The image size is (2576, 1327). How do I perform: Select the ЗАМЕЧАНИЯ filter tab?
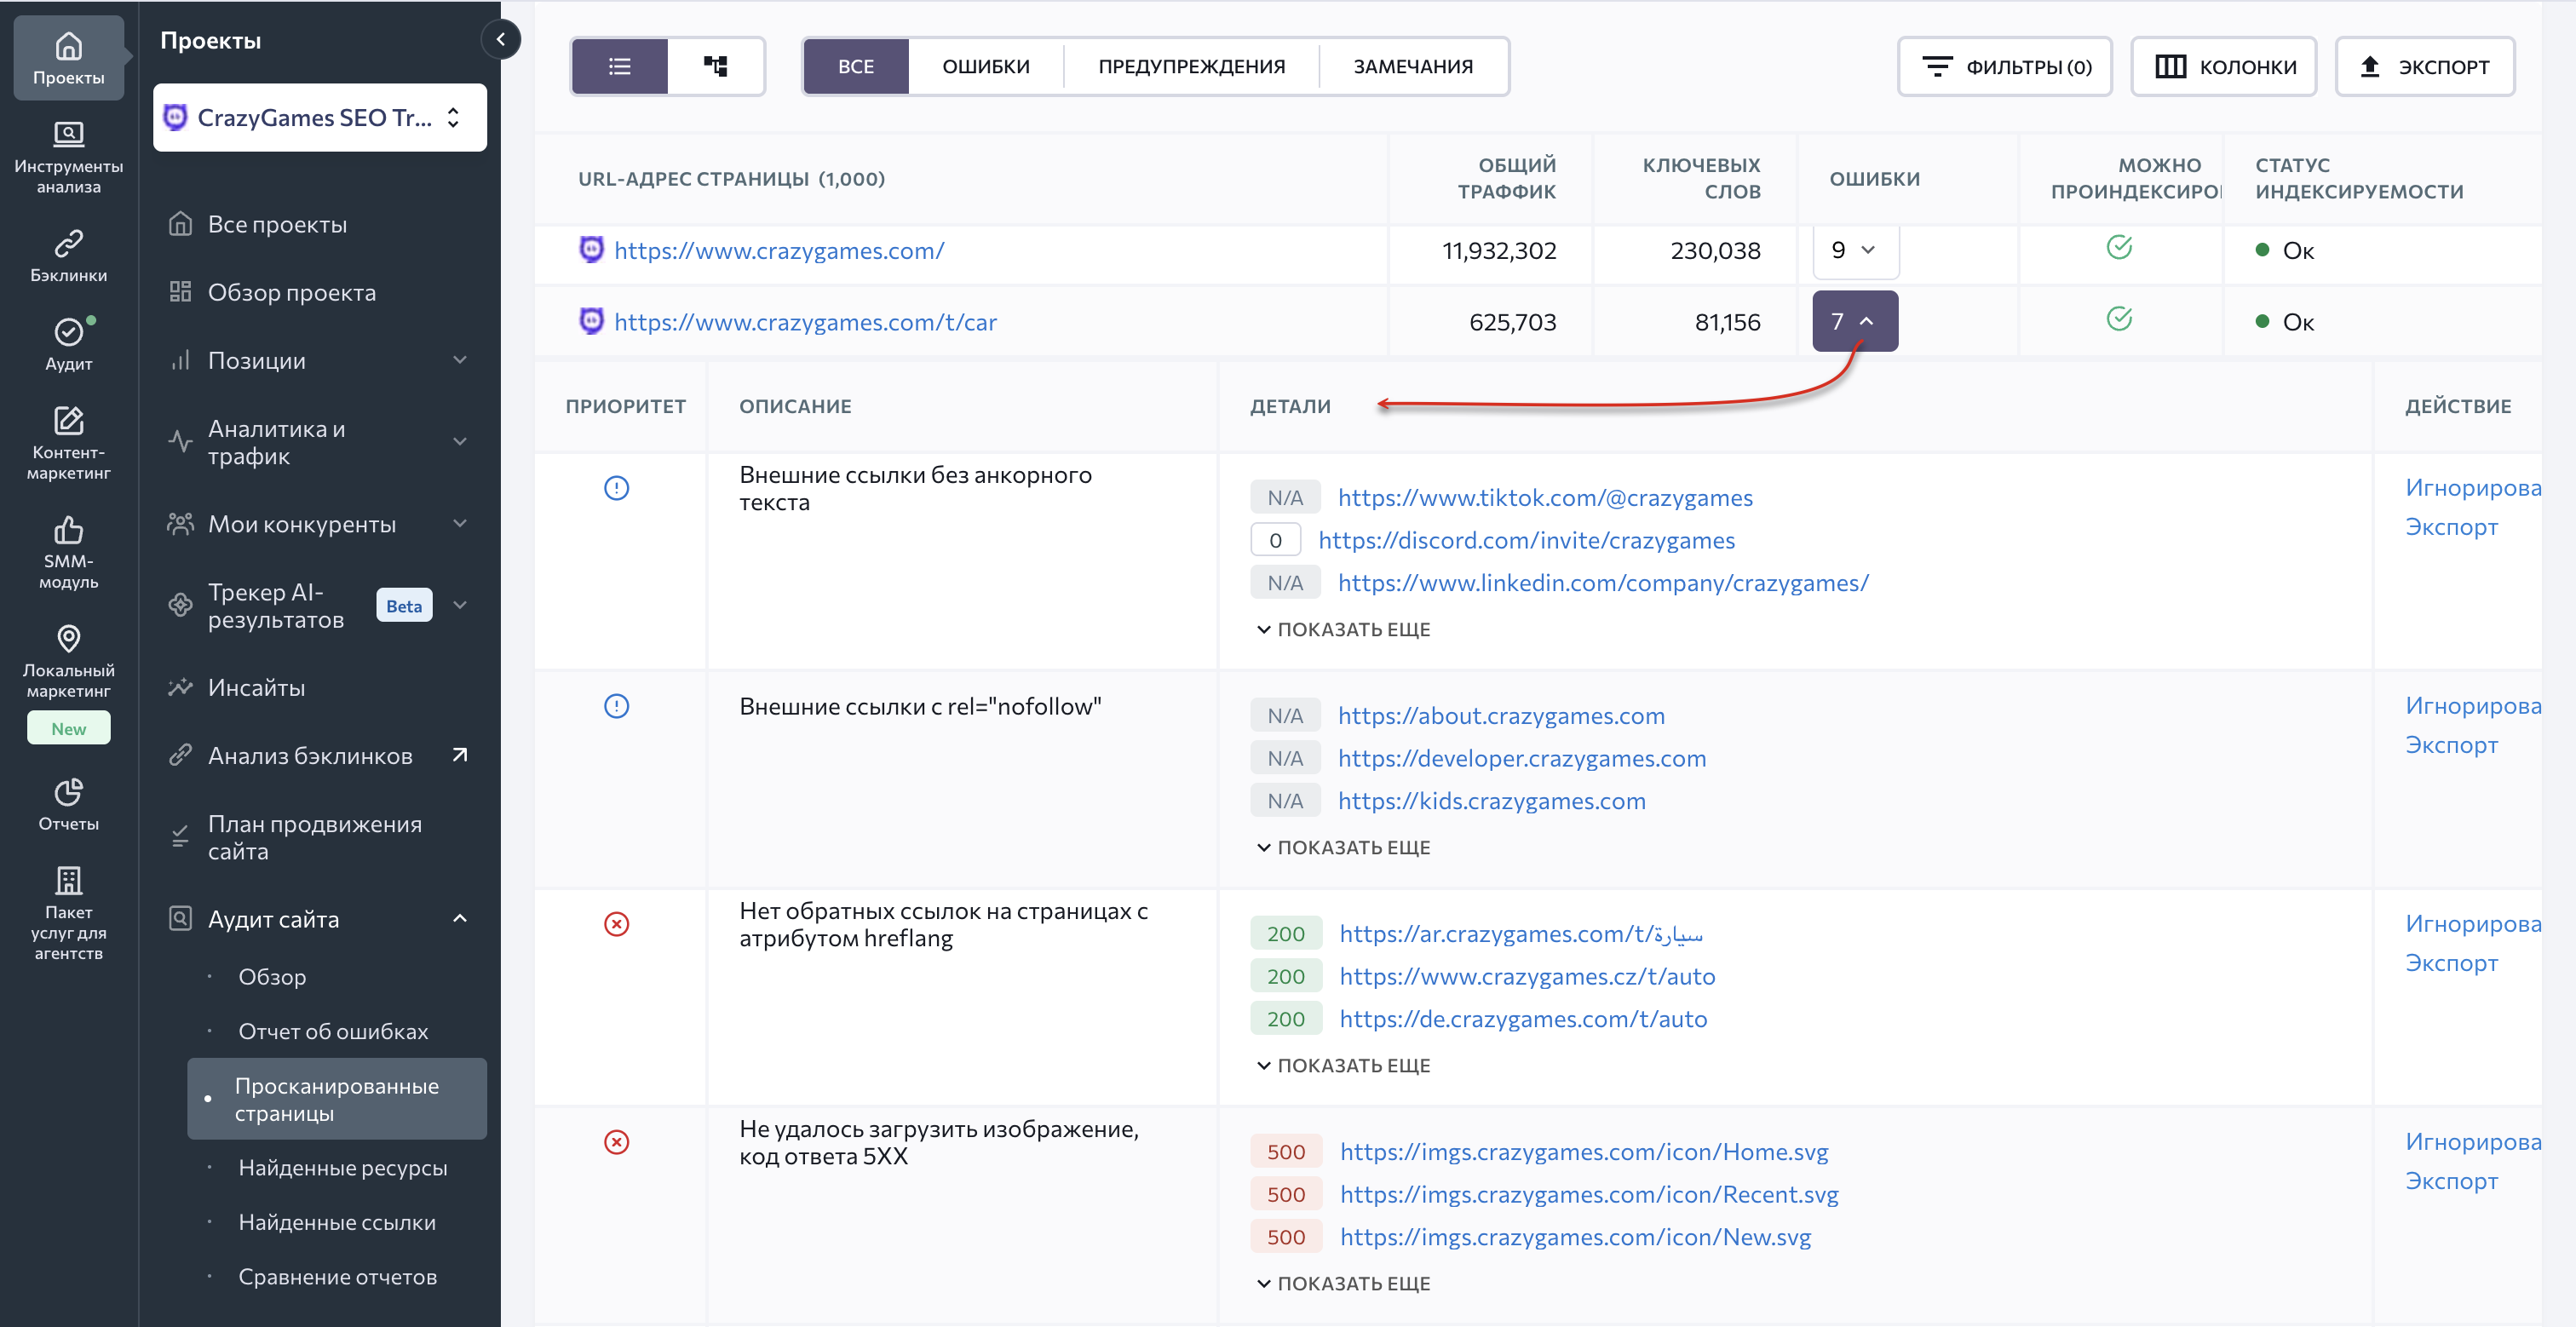1413,66
